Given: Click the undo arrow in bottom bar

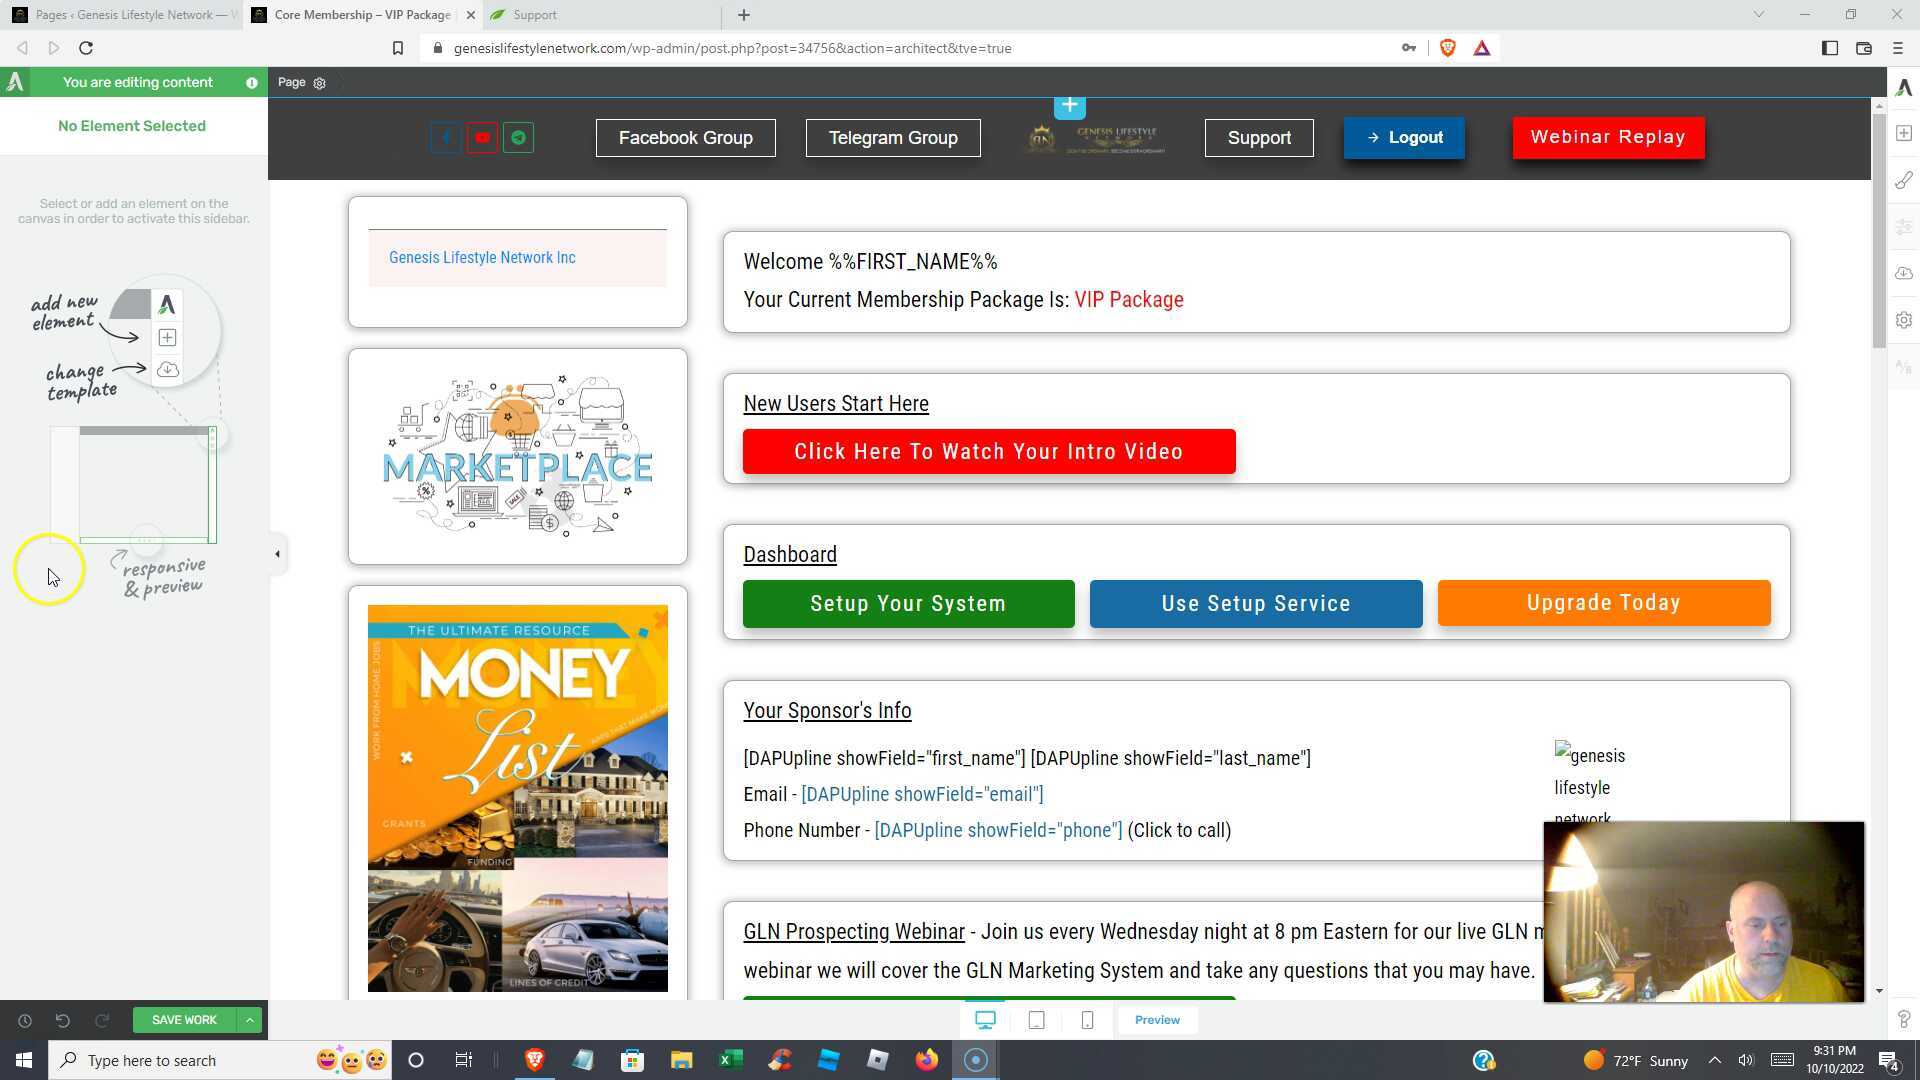Looking at the screenshot, I should pos(62,1020).
